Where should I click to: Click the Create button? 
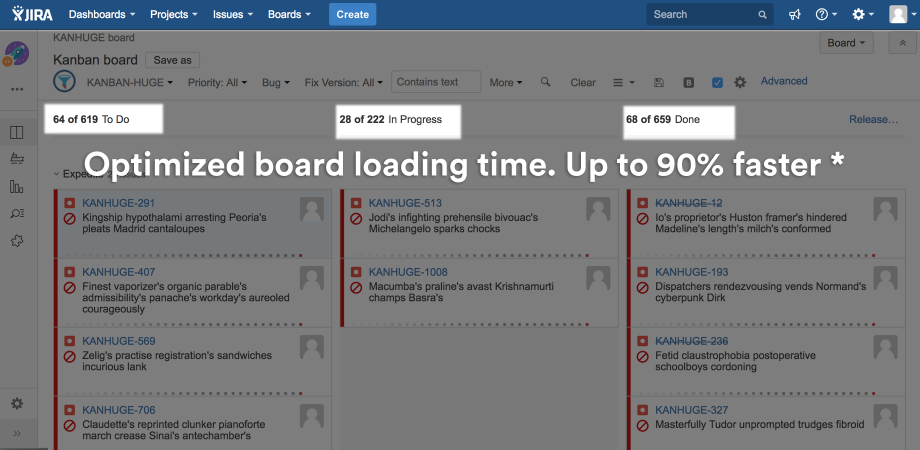click(x=352, y=15)
